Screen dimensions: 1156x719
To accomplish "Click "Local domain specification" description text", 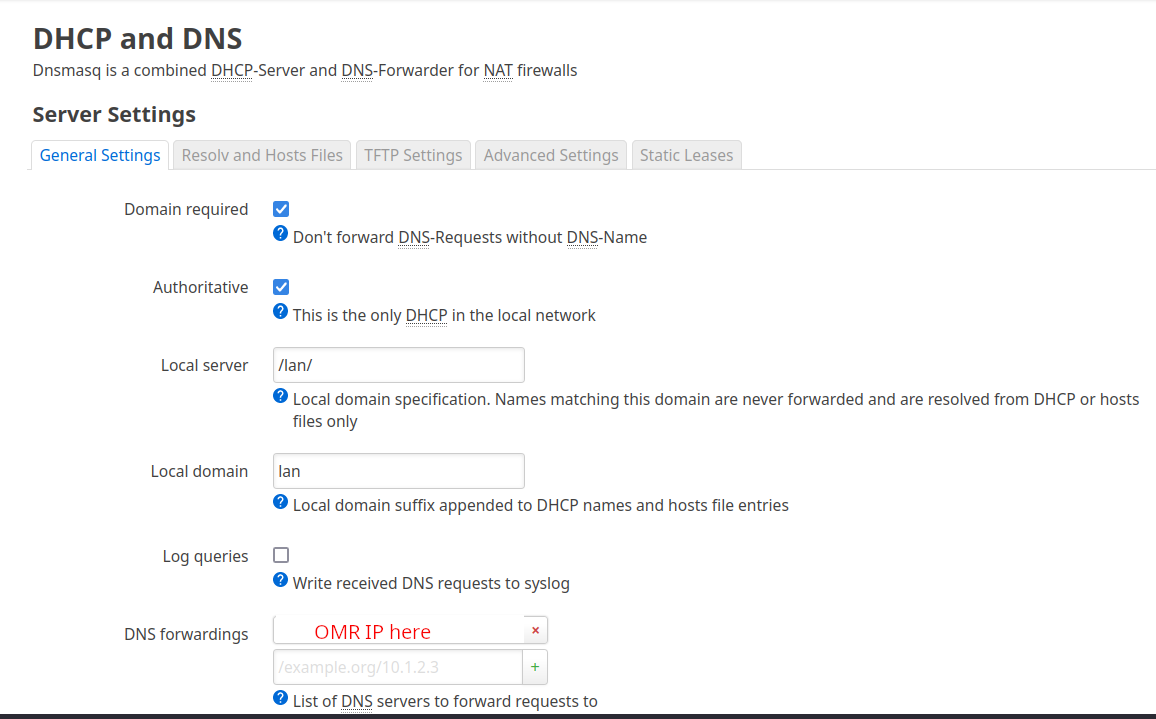I will pyautogui.click(x=716, y=410).
